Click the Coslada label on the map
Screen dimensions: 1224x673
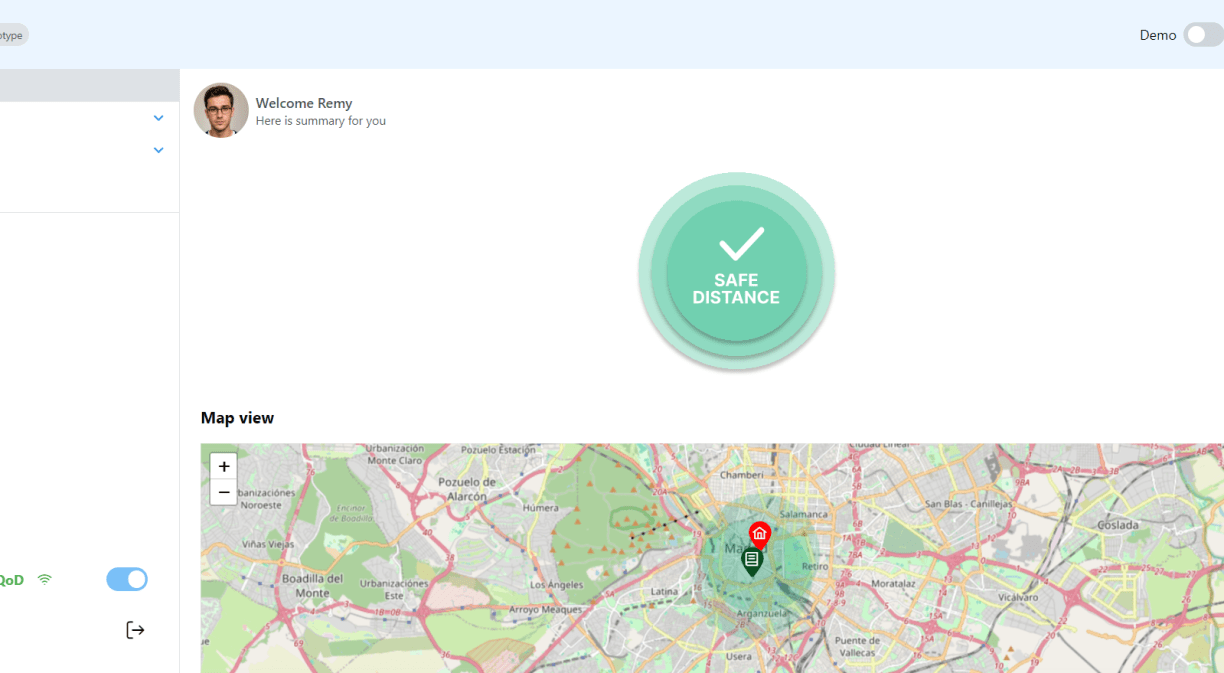click(1117, 525)
